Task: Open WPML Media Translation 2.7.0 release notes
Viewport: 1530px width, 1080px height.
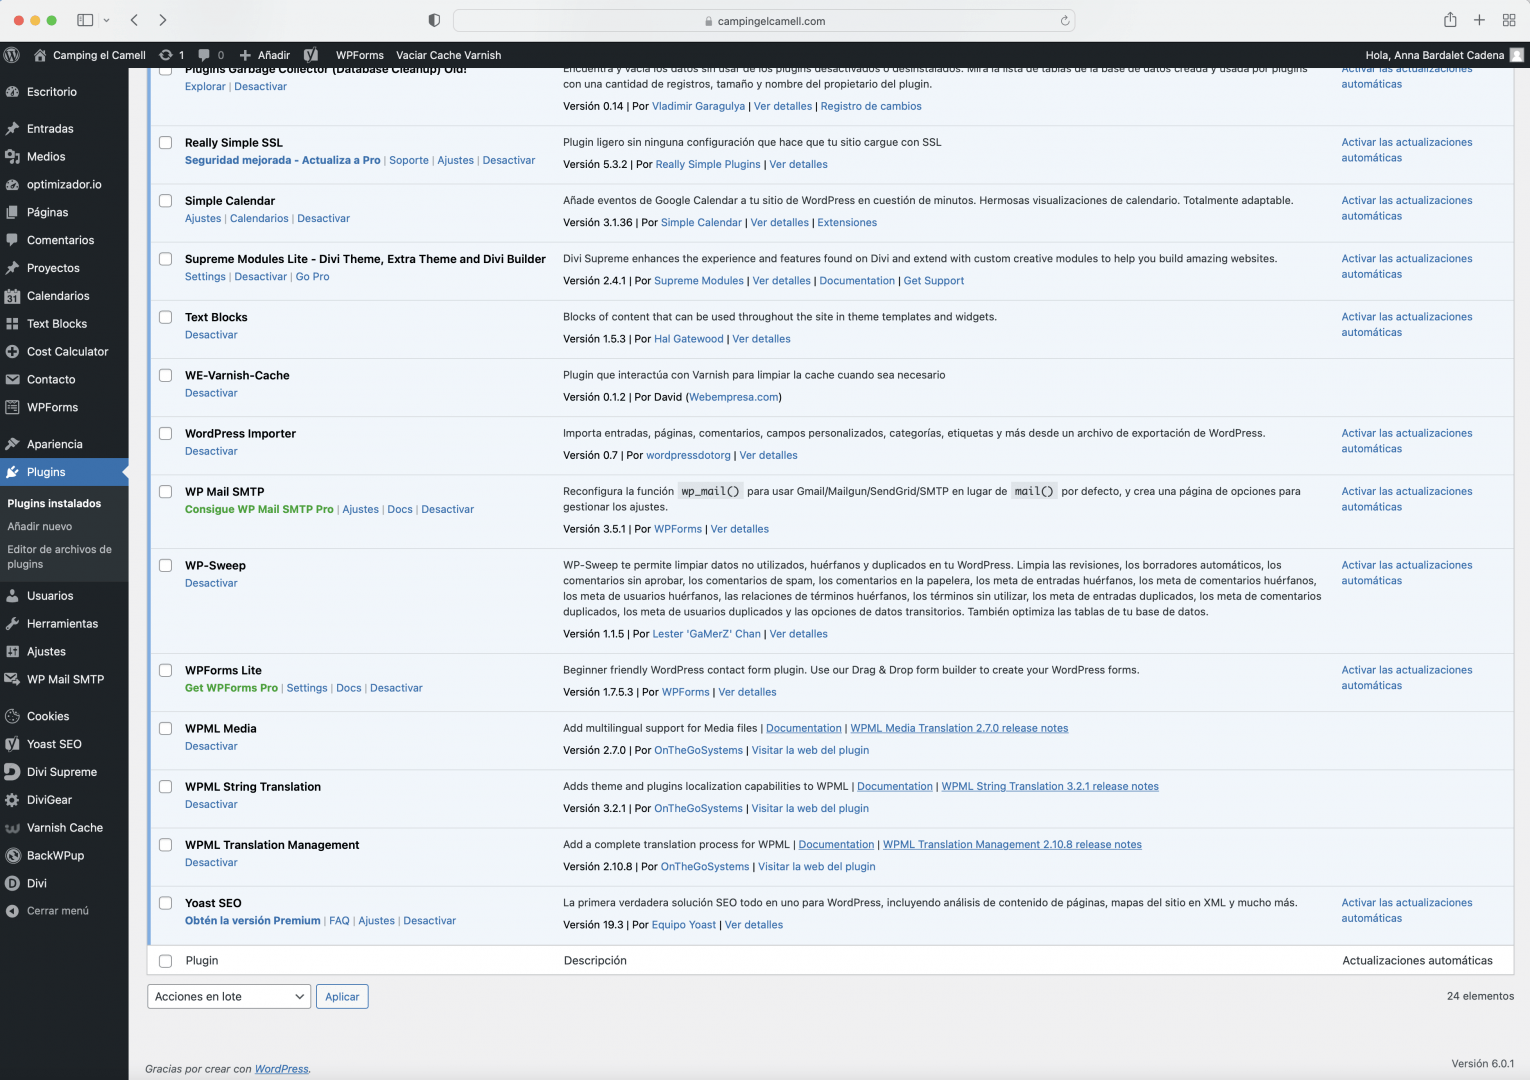Action: [959, 729]
